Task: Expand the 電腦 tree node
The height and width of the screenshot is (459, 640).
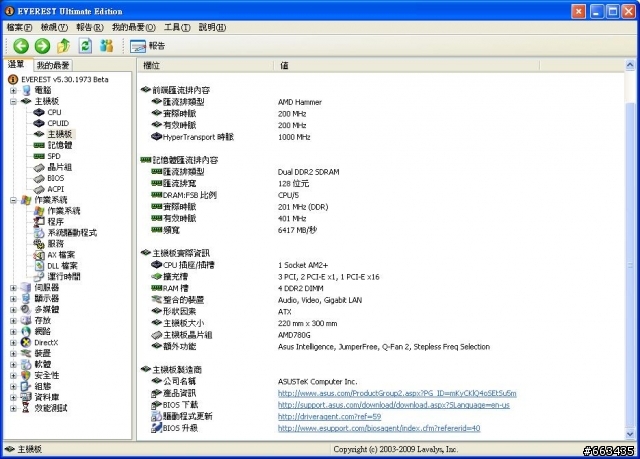Action: (x=13, y=90)
